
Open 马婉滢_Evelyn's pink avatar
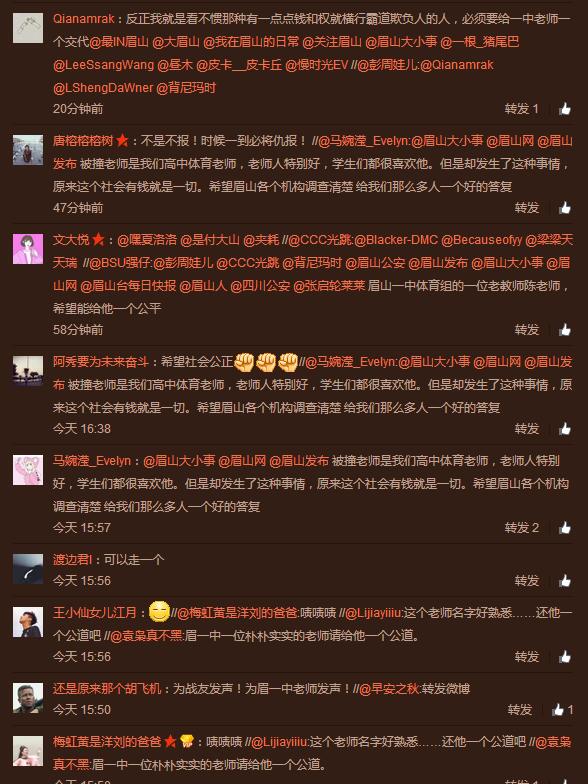(28, 470)
